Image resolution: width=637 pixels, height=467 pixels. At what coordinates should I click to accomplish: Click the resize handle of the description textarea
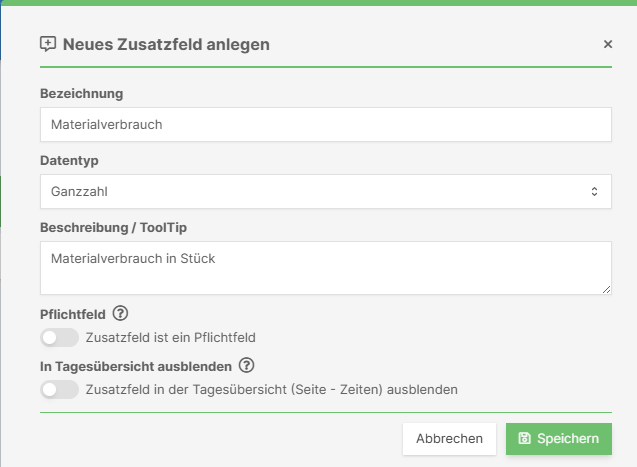coord(606,290)
